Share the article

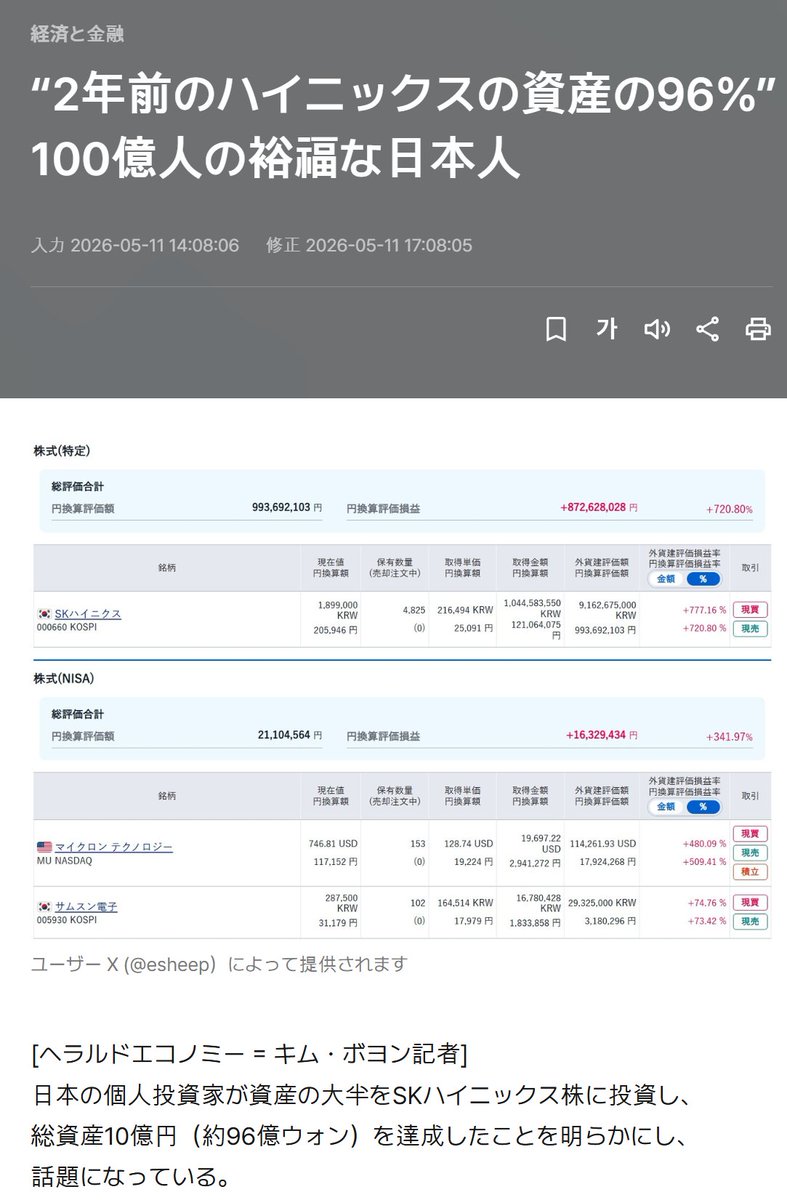click(707, 329)
